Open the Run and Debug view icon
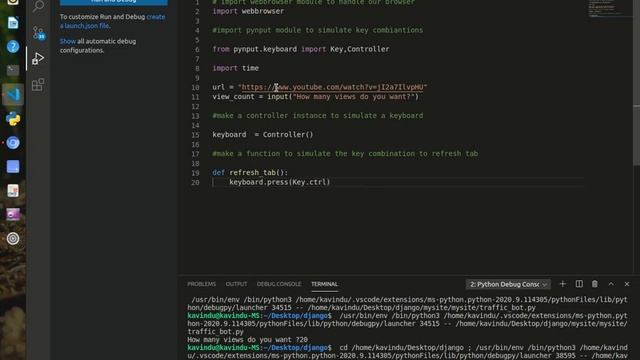This screenshot has width=640, height=360. click(38, 59)
